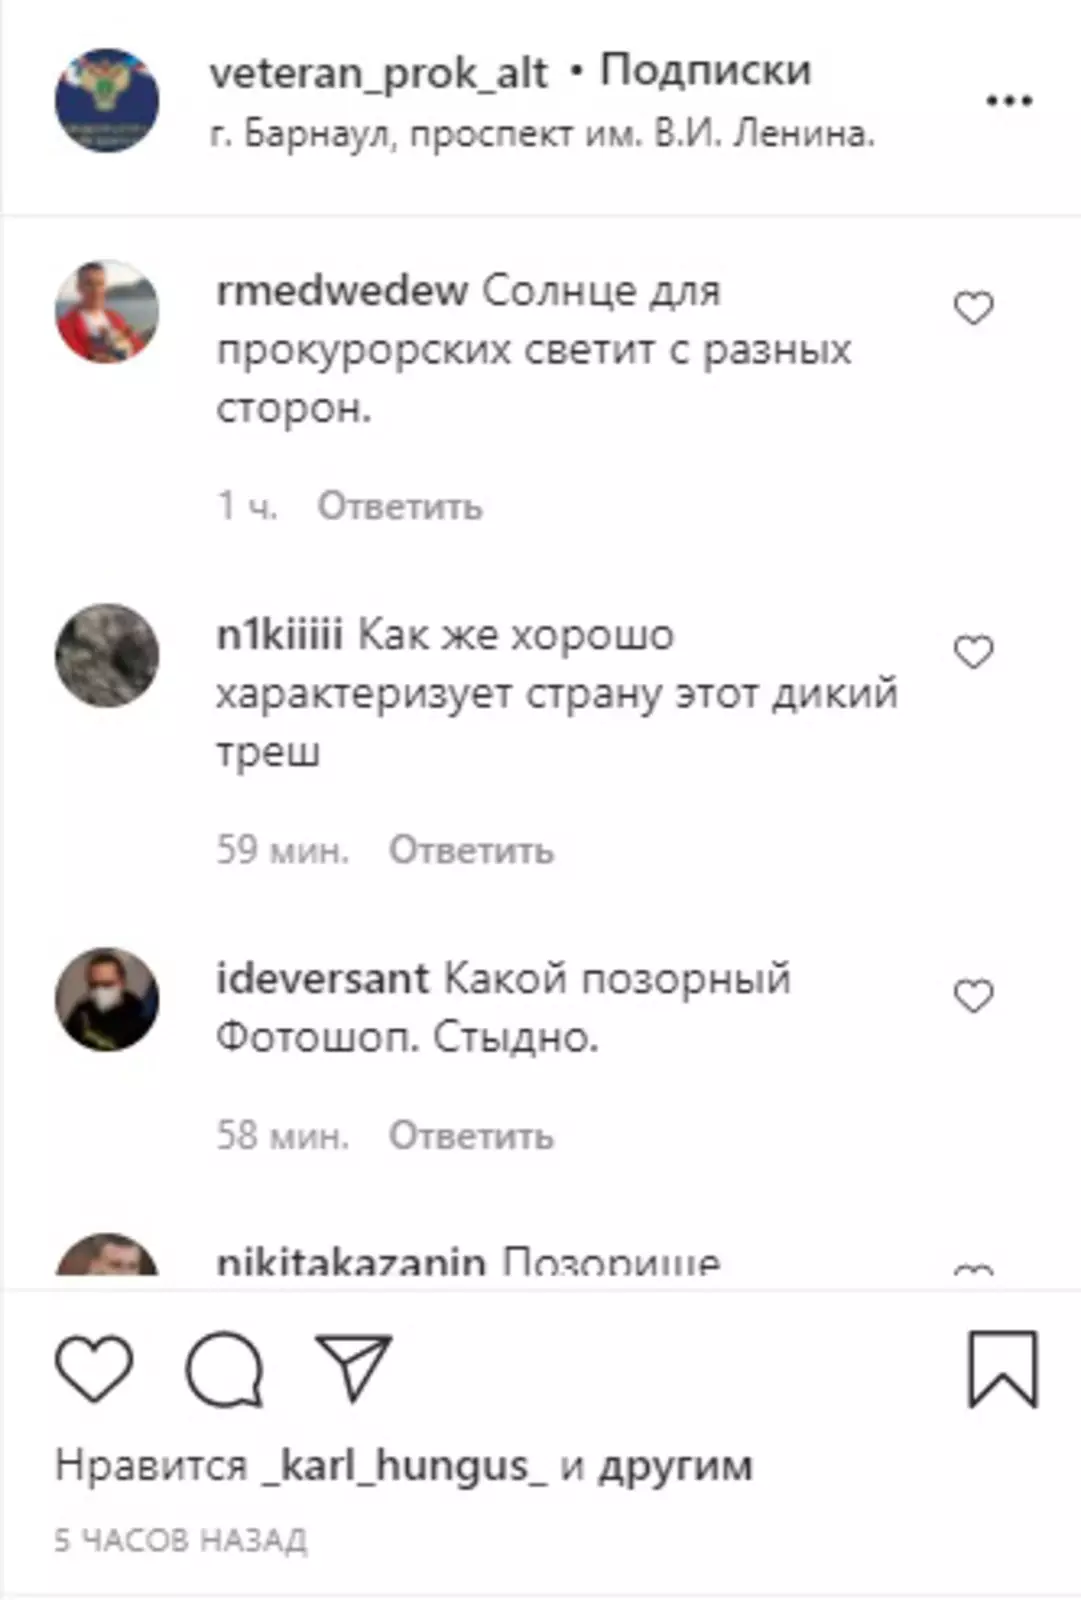1081x1600 pixels.
Task: Reply to ideversant's comment via Ответить
Action: [471, 1136]
